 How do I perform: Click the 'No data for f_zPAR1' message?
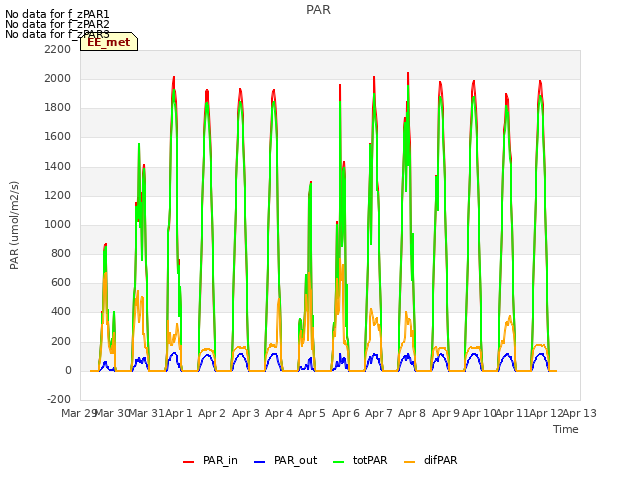pyautogui.click(x=57, y=14)
